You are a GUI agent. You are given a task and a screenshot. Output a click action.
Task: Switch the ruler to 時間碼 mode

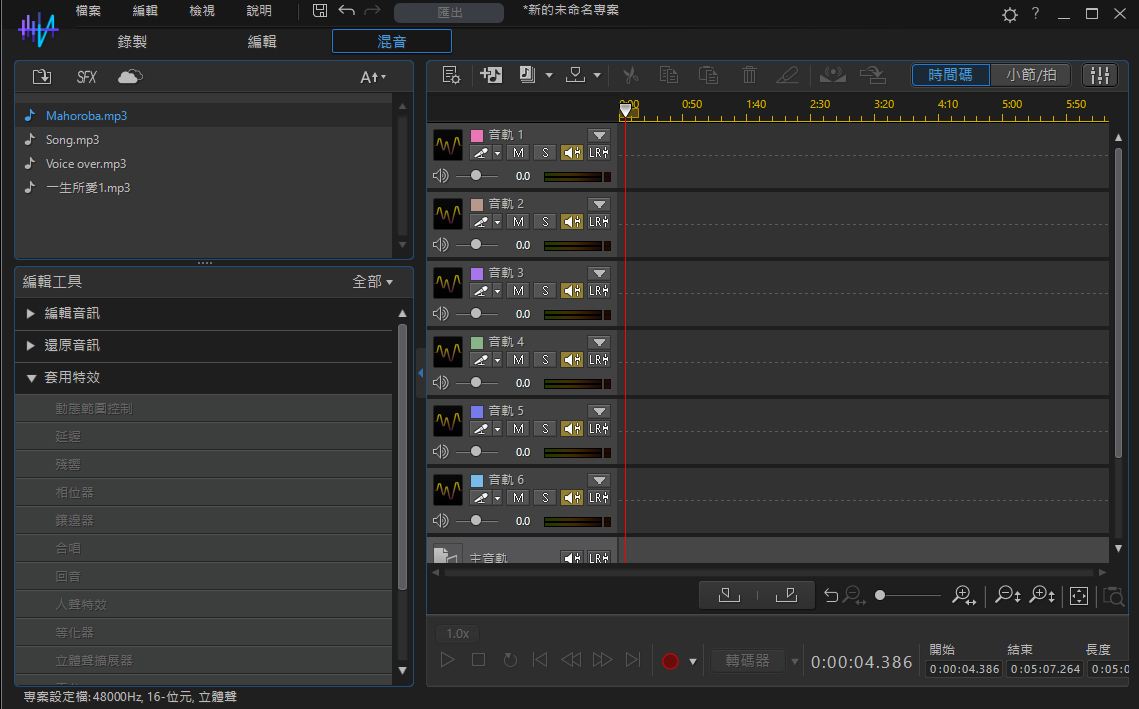(950, 75)
